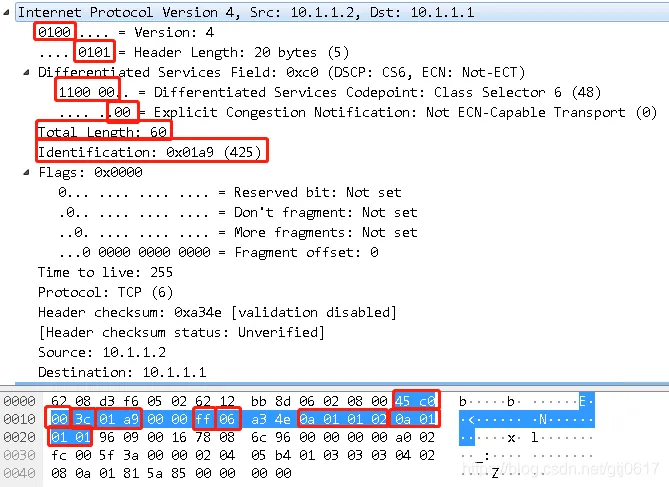Select the Reserved bit: Not set row
This screenshot has height=487, width=669.
[230, 192]
